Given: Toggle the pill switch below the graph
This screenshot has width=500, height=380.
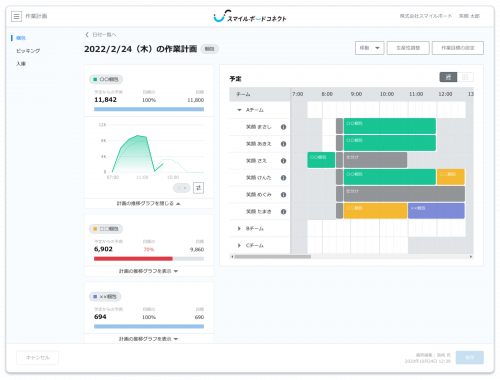Looking at the screenshot, I should [x=181, y=188].
